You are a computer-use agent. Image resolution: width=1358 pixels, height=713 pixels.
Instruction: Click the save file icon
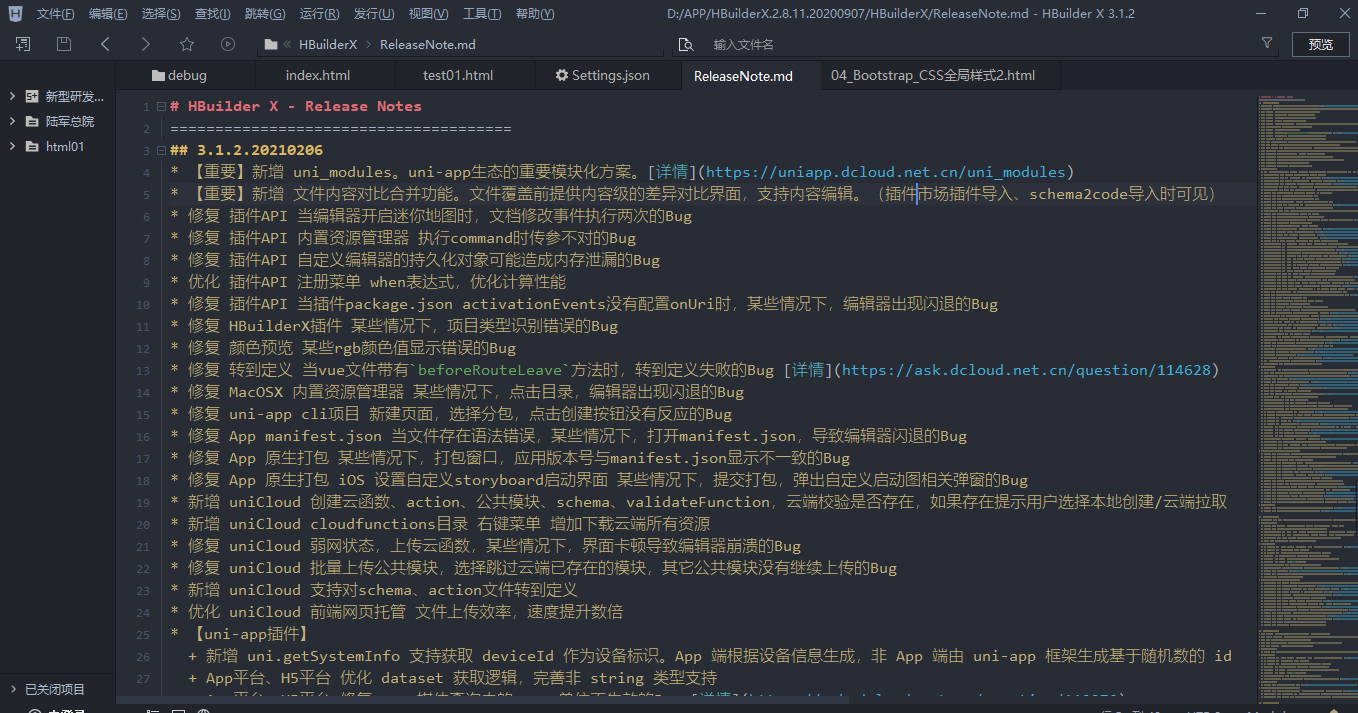[64, 44]
